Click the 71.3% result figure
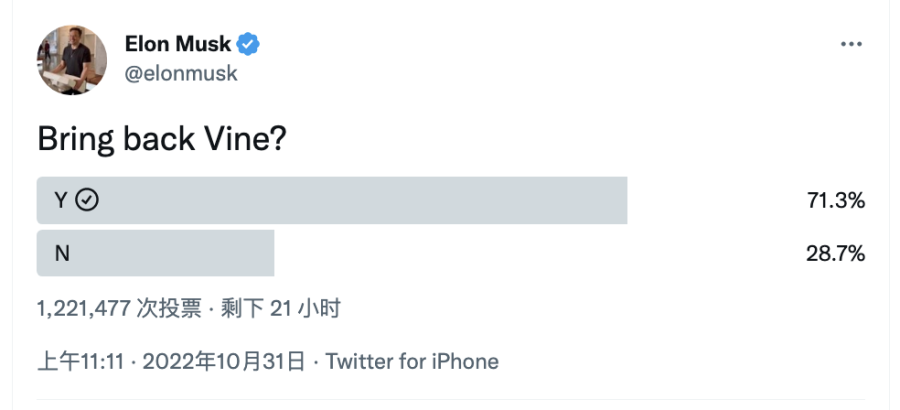 pyautogui.click(x=835, y=201)
